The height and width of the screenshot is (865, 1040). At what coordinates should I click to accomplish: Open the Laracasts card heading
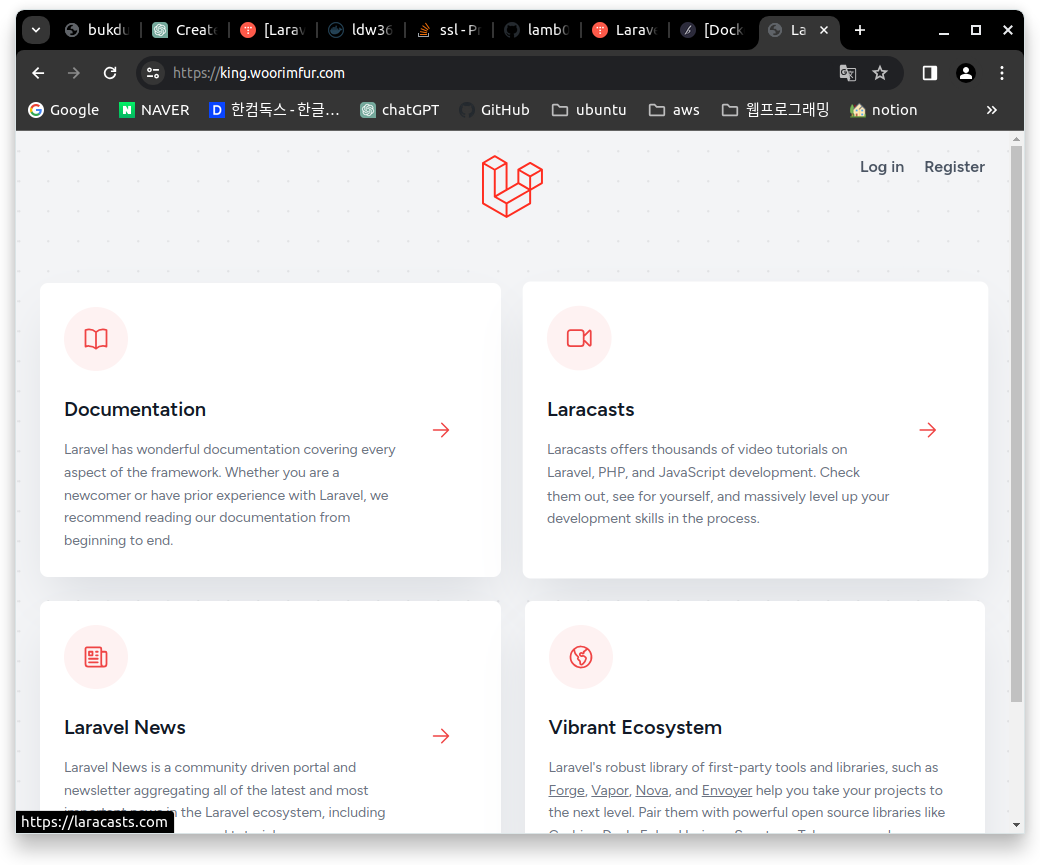pyautogui.click(x=591, y=409)
